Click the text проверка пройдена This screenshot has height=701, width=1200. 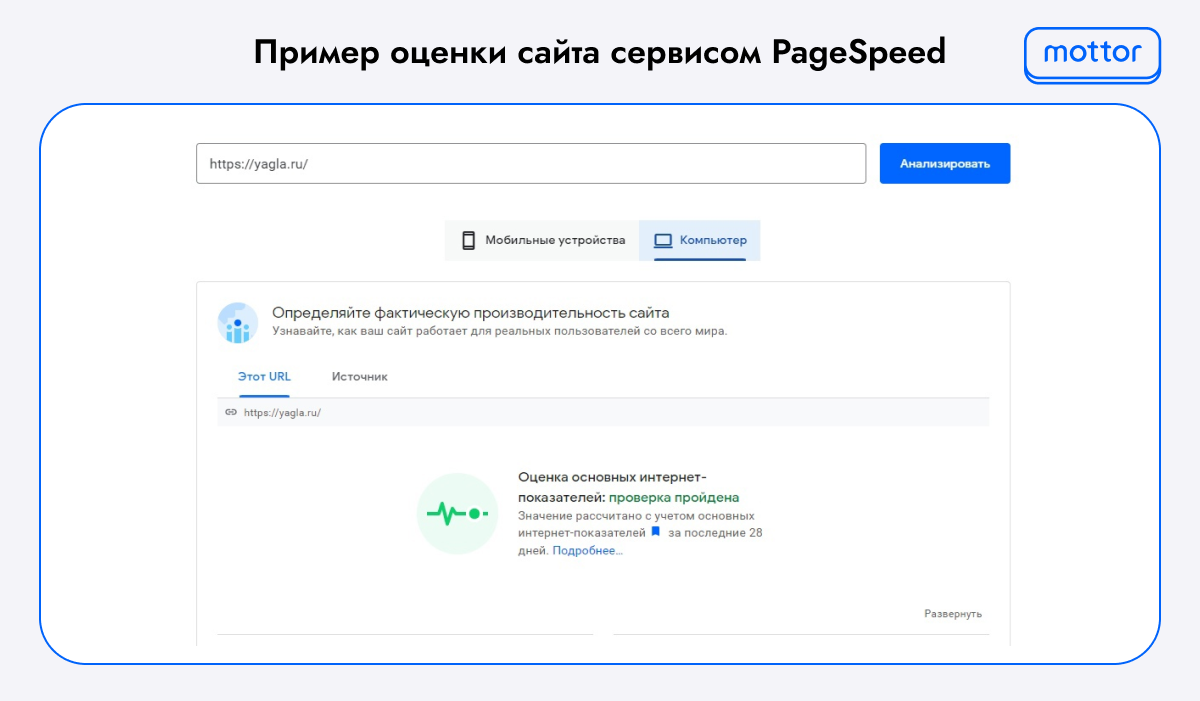[674, 497]
